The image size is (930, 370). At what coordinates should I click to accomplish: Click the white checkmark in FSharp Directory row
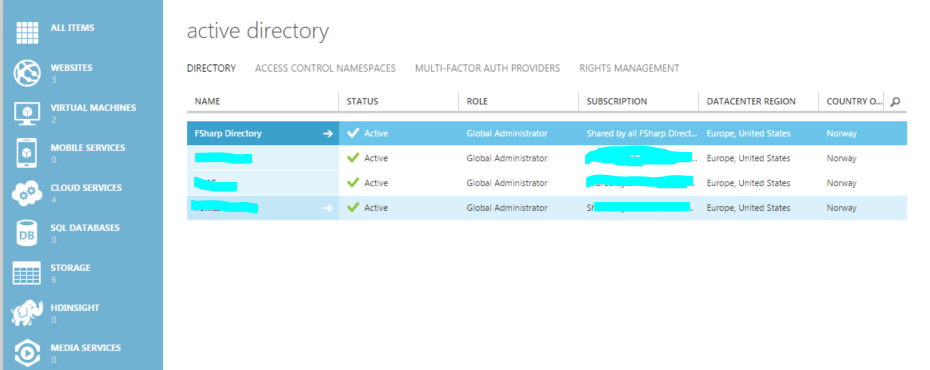[353, 133]
